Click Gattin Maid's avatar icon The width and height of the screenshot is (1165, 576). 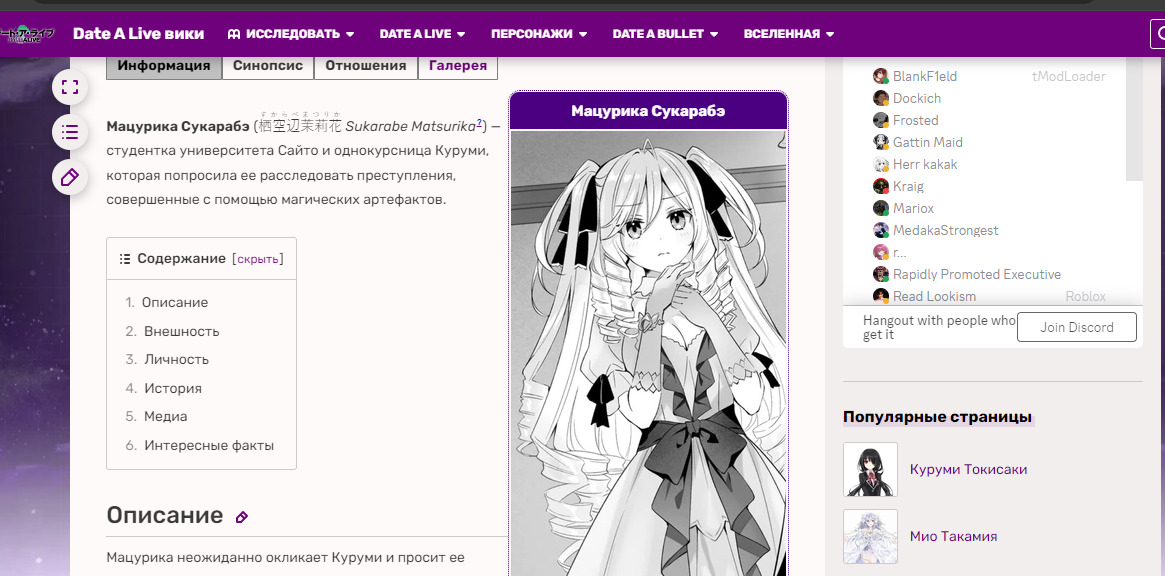click(x=881, y=142)
